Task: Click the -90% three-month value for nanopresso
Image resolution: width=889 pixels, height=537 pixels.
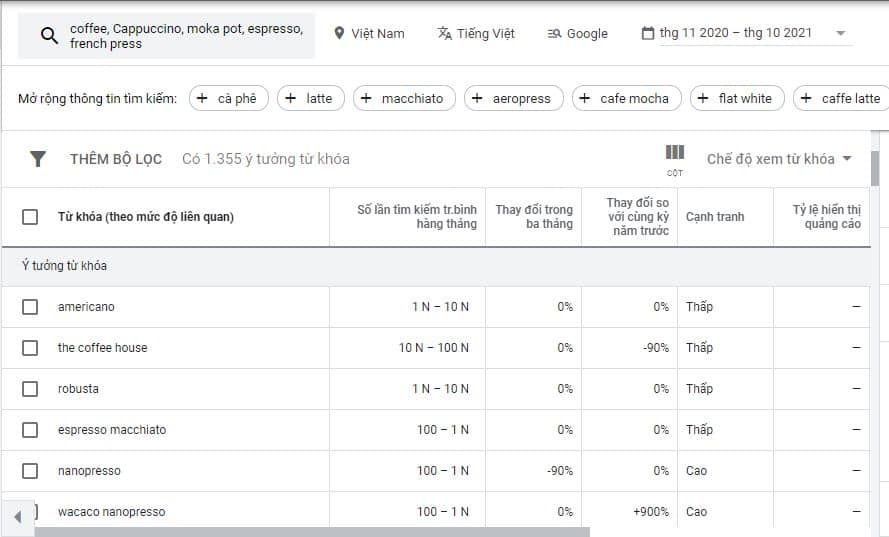Action: click(560, 471)
